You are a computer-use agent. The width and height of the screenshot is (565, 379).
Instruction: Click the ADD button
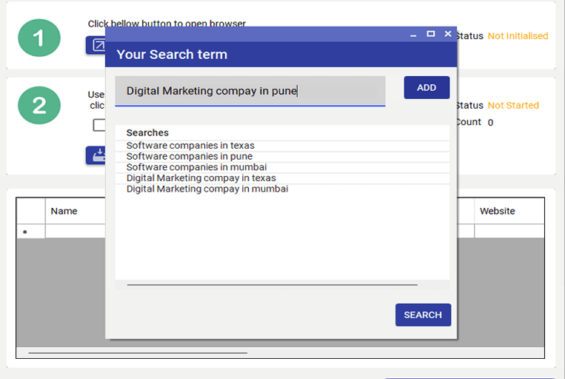[x=427, y=88]
